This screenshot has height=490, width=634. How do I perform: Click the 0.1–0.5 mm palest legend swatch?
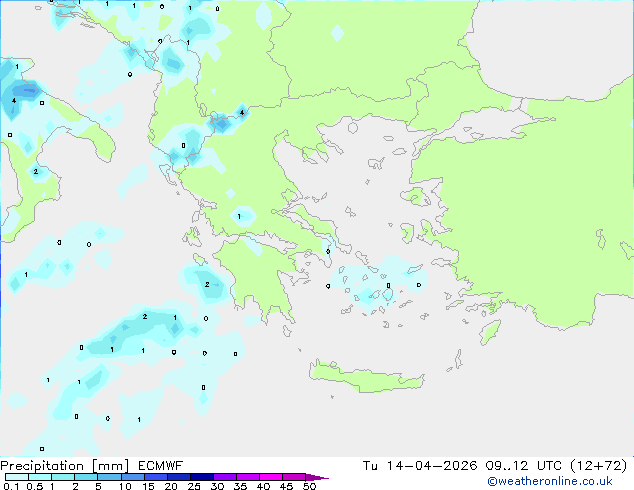coord(17,477)
